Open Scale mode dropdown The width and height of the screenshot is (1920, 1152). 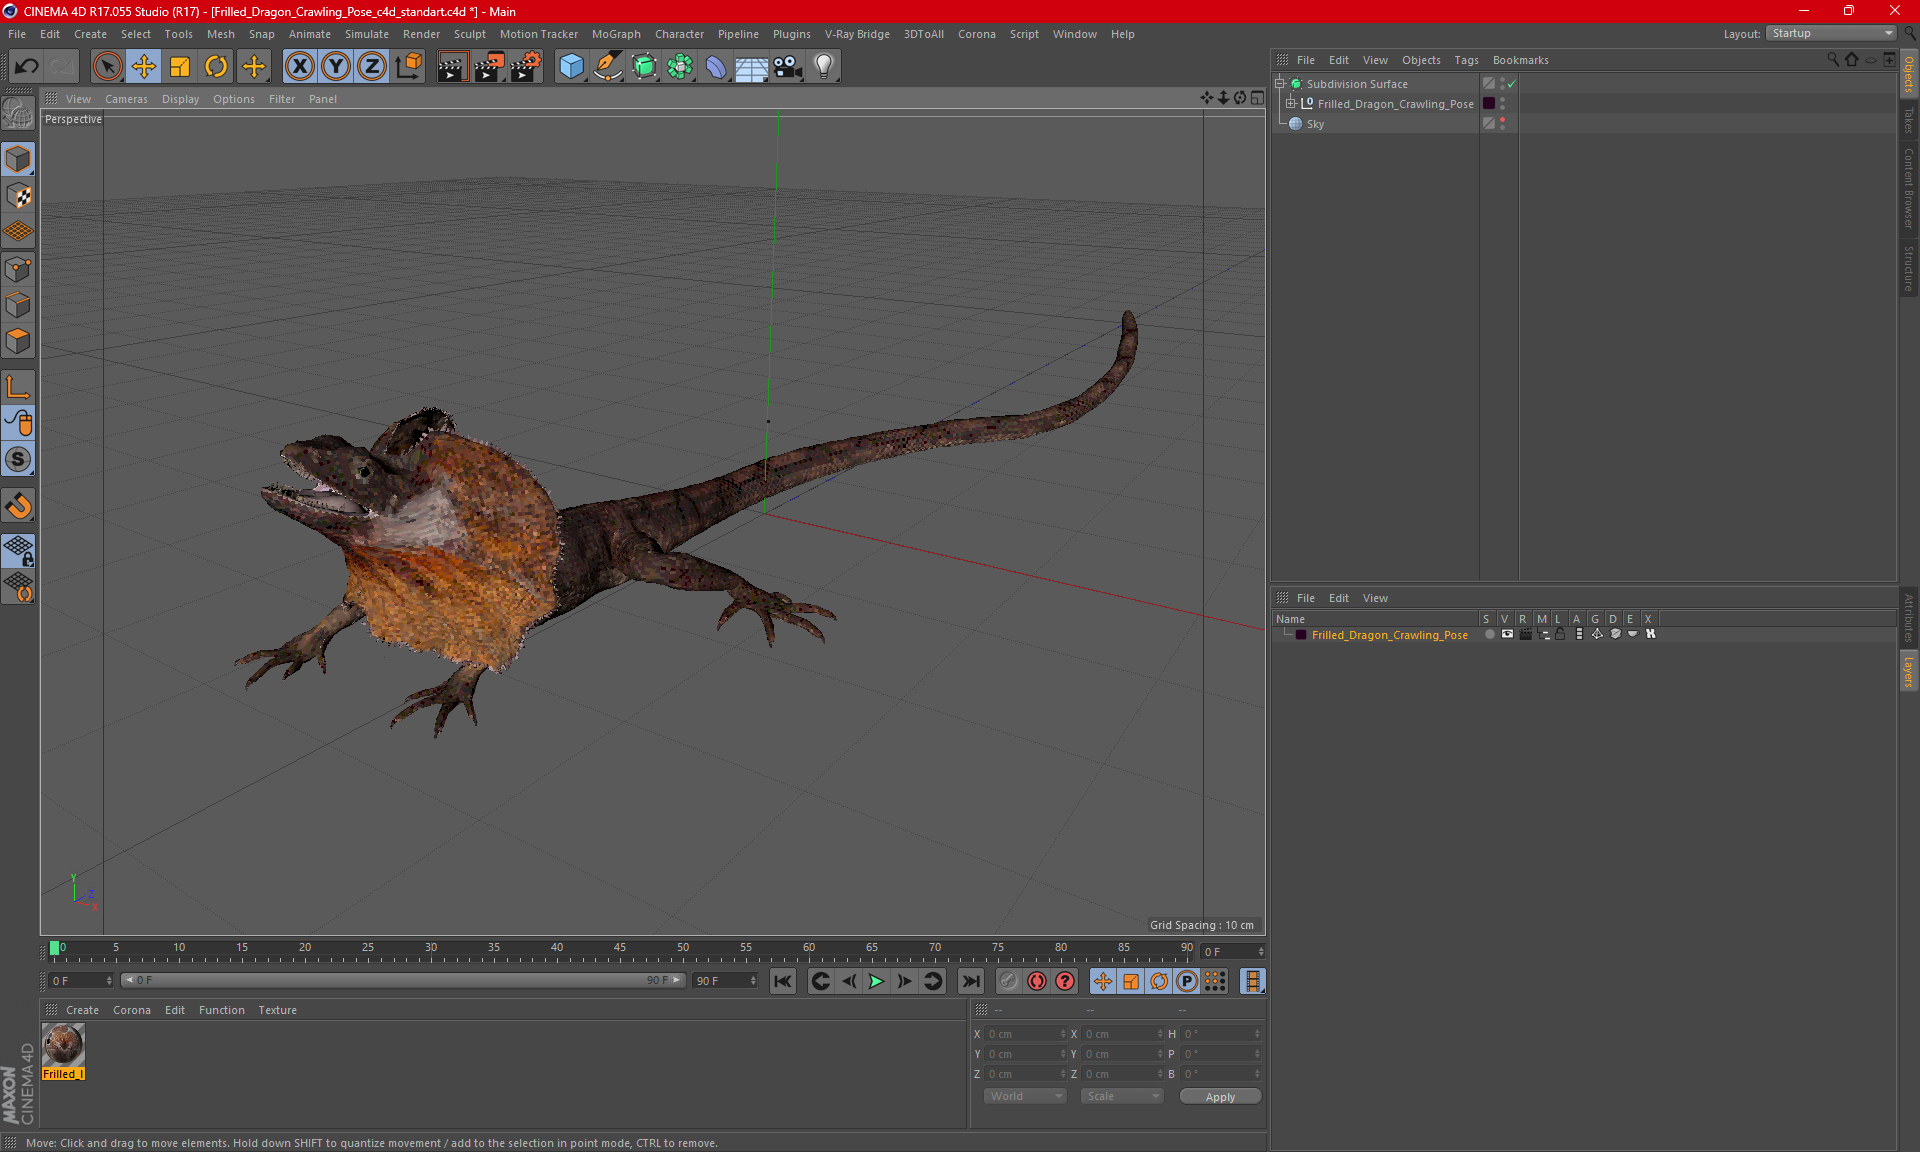[1122, 1096]
